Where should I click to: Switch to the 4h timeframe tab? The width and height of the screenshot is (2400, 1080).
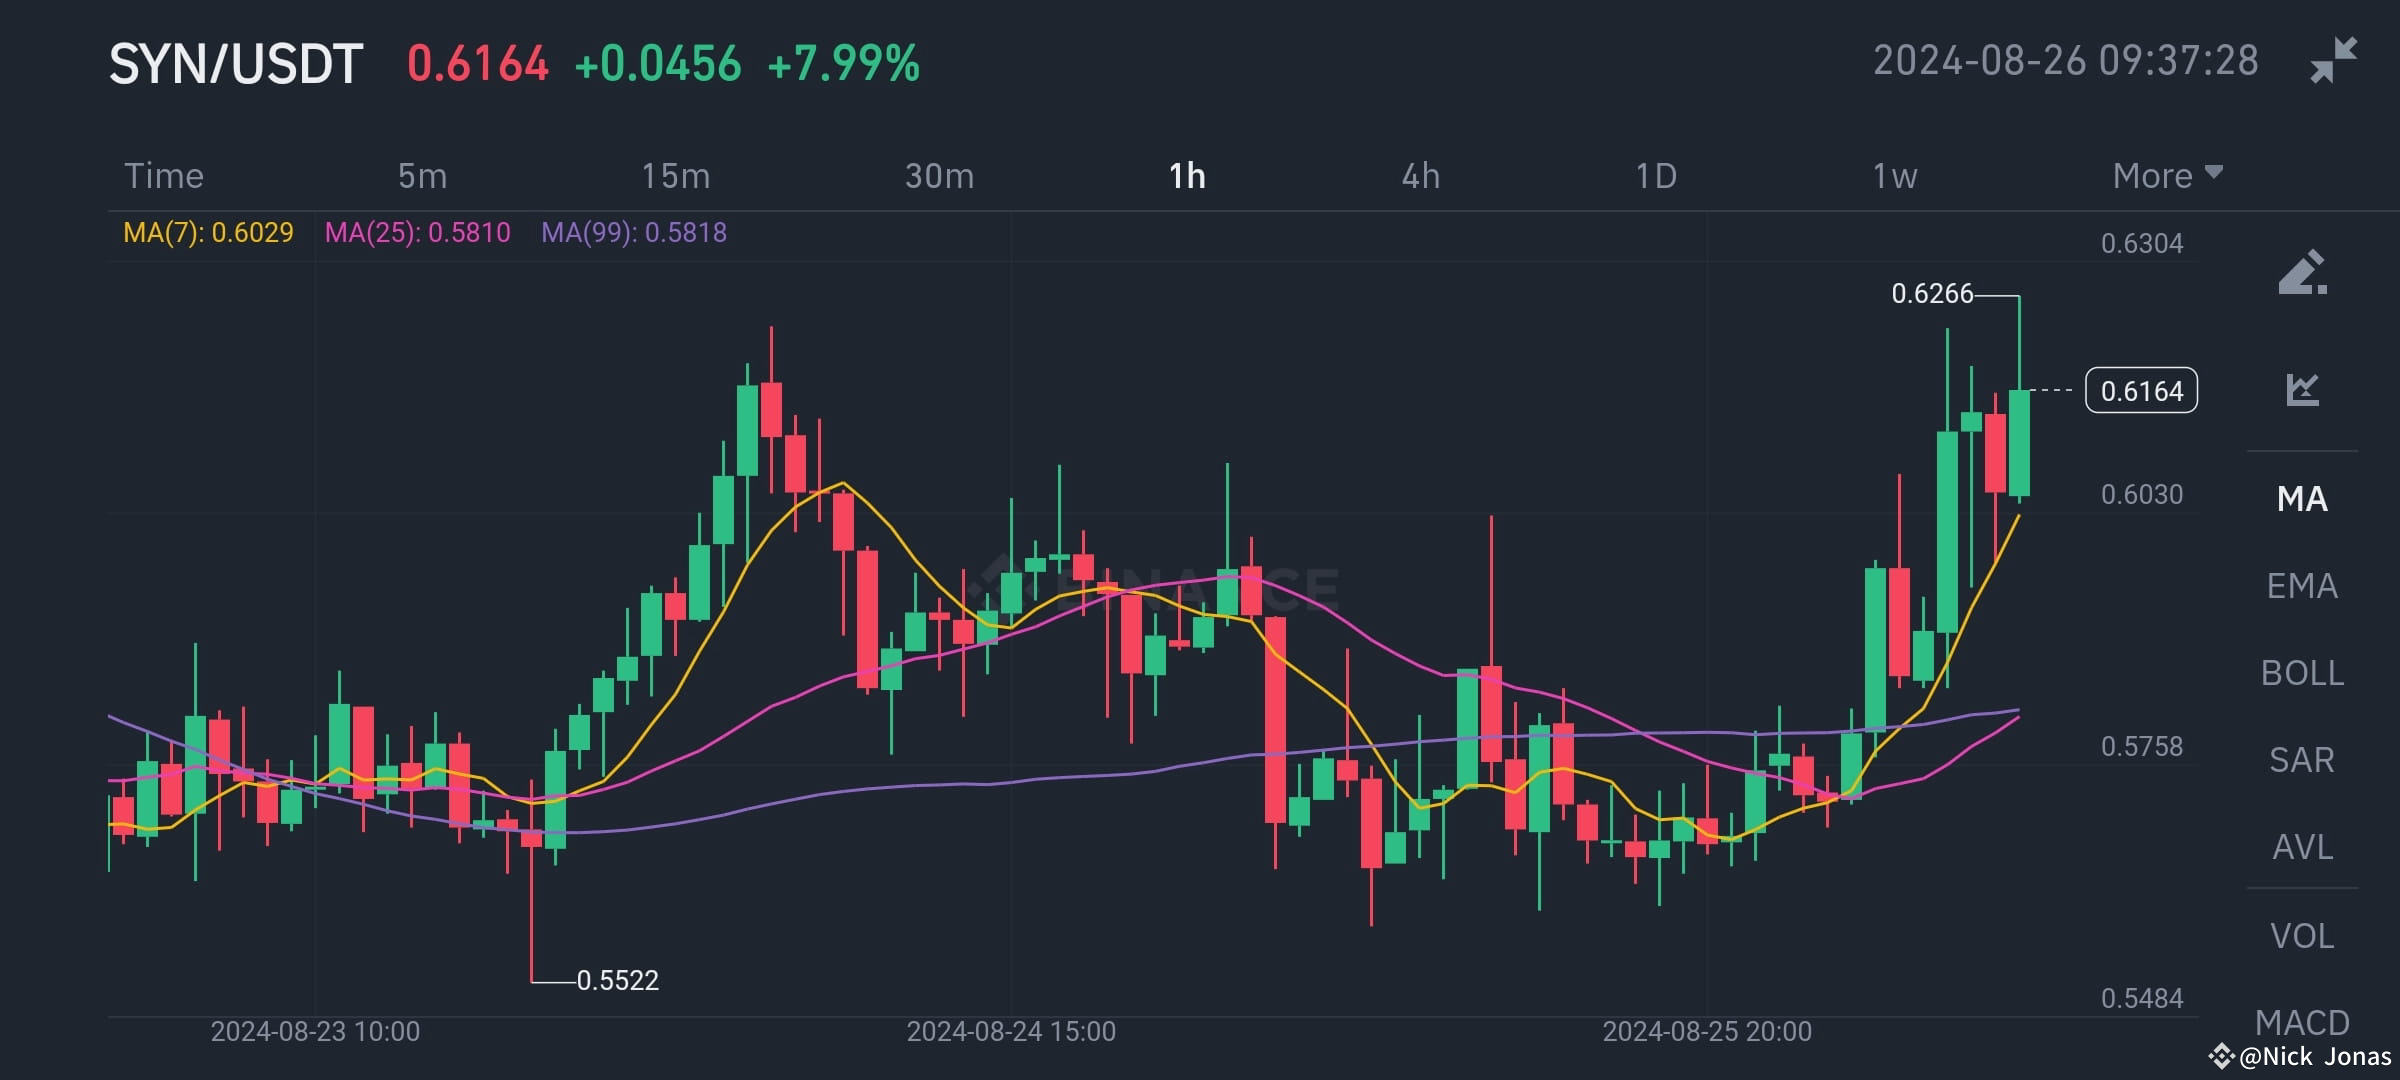tap(1422, 175)
